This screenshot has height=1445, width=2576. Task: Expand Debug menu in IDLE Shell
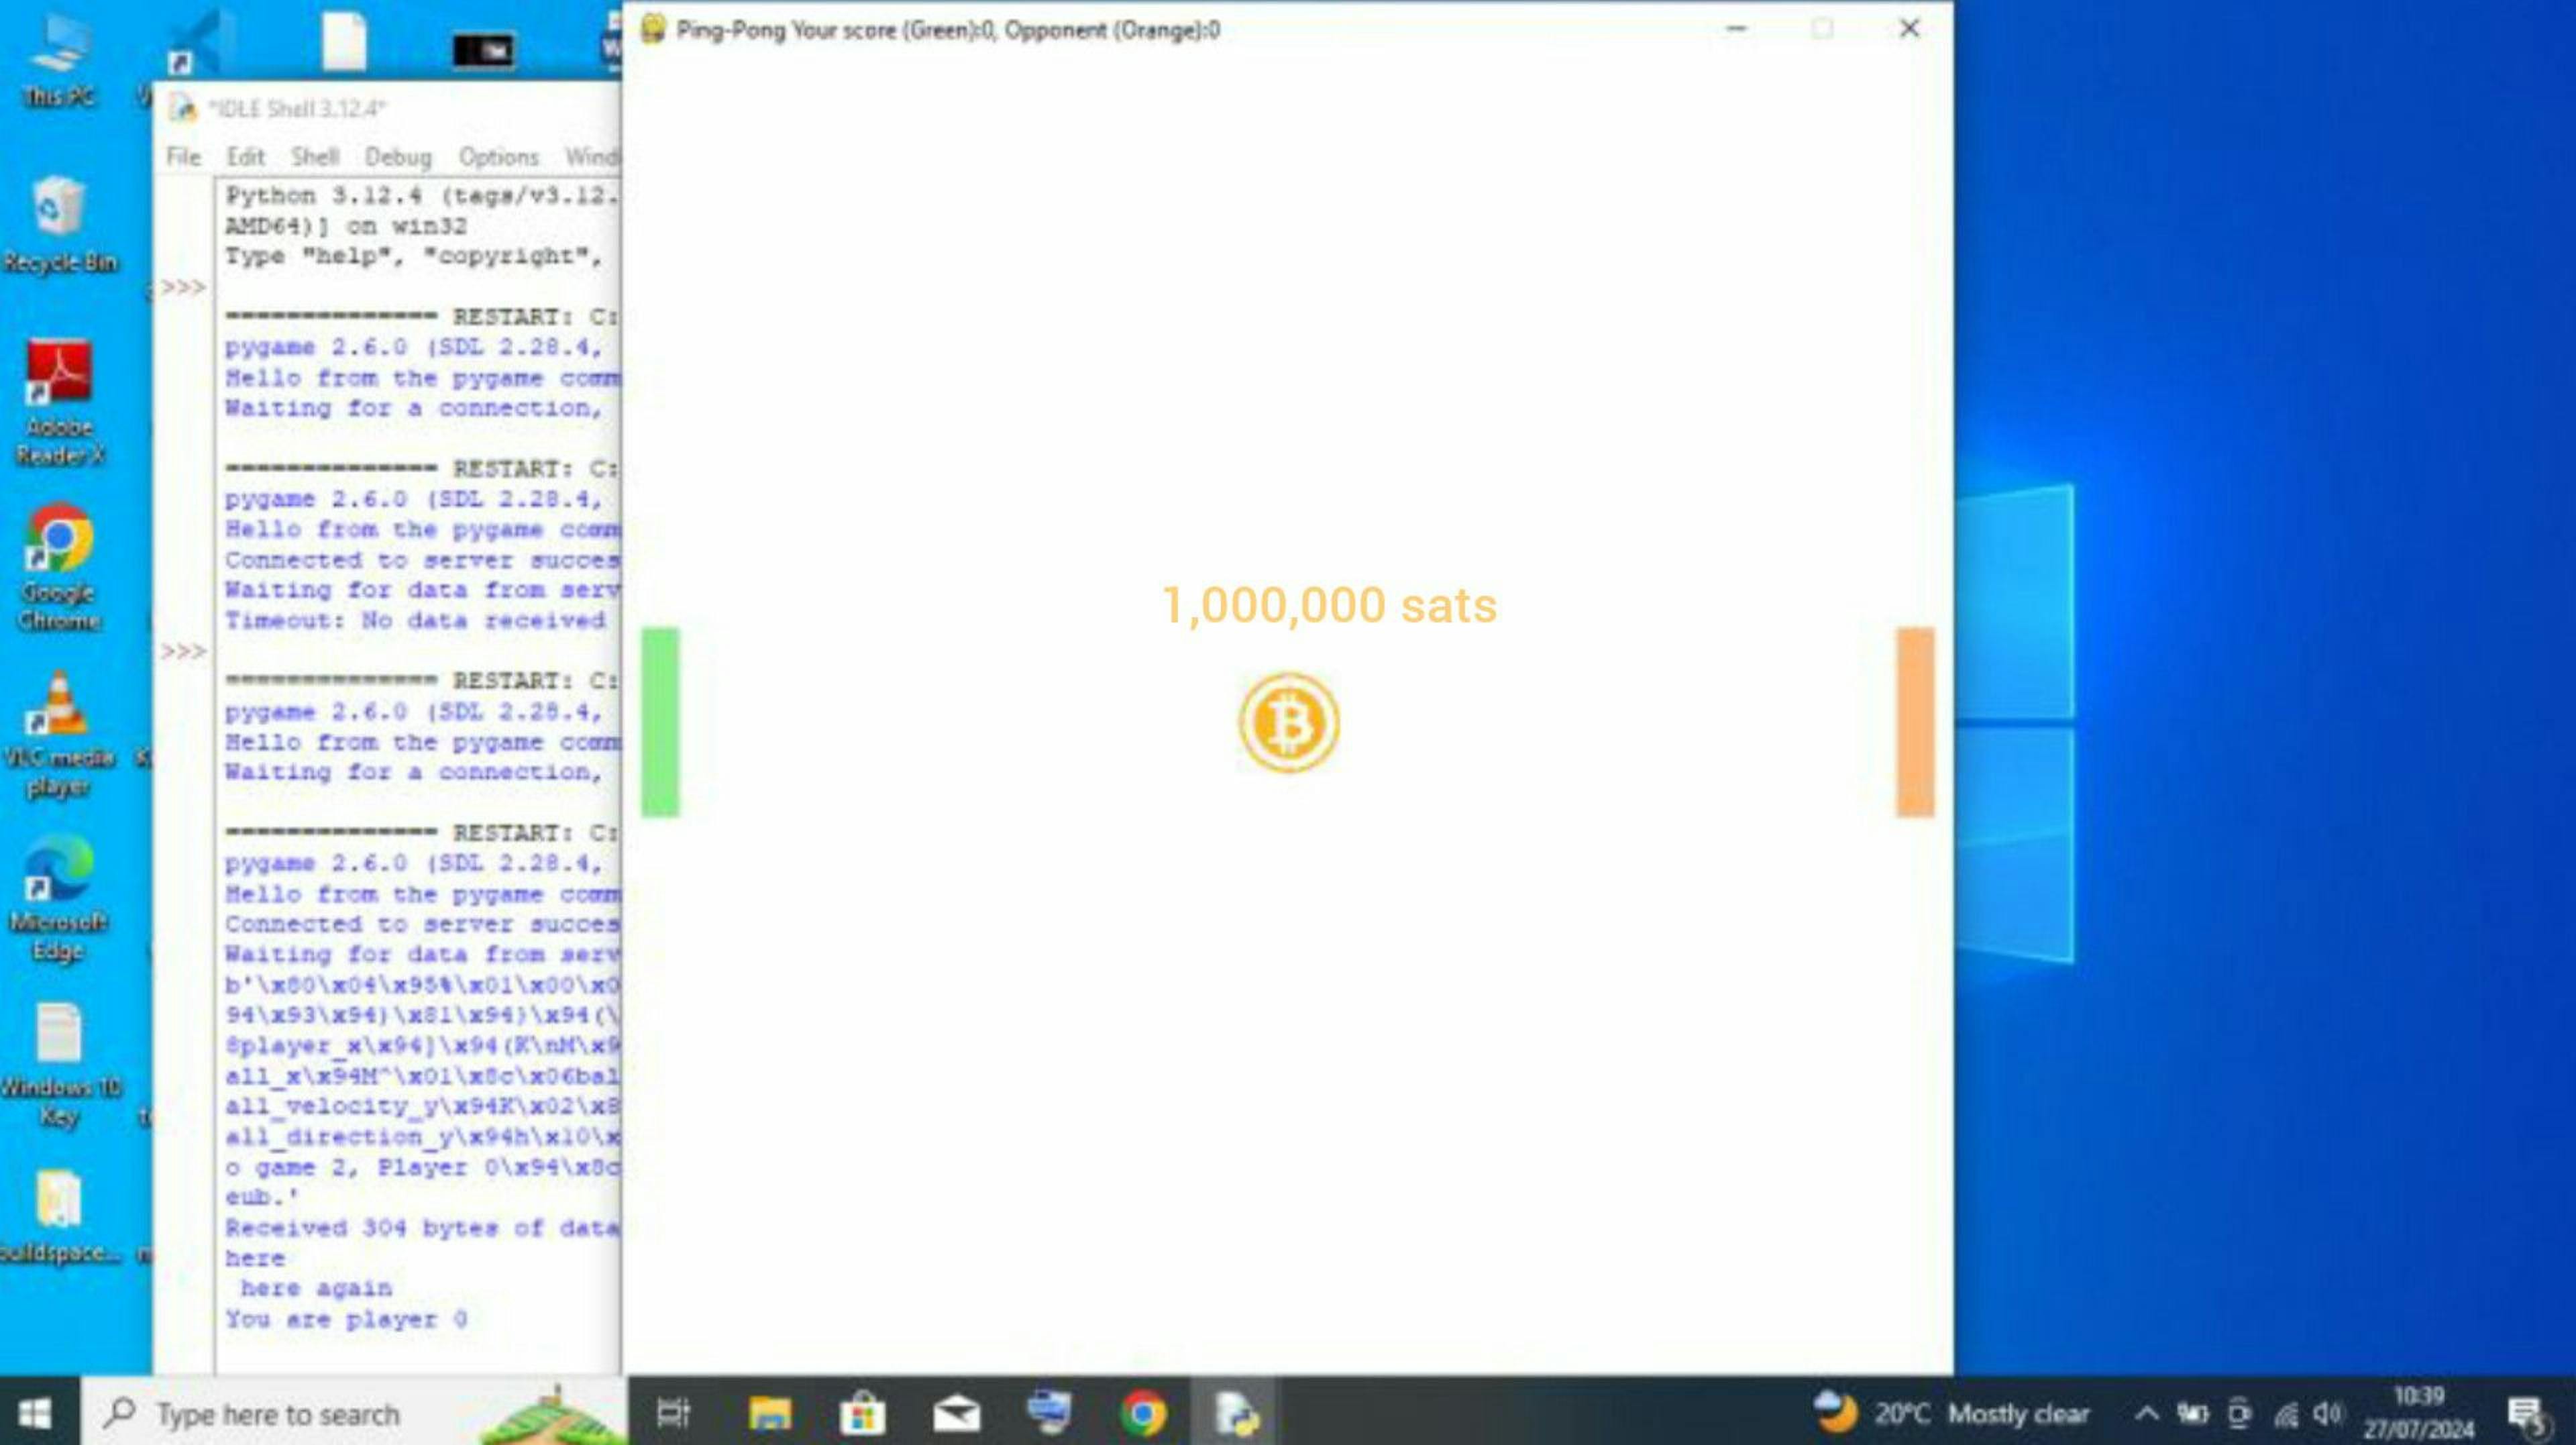point(398,156)
